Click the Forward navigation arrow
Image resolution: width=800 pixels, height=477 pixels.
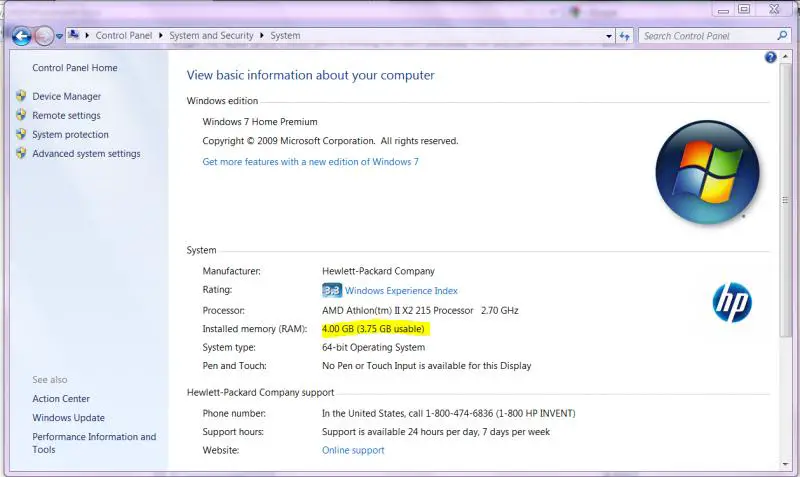[44, 36]
